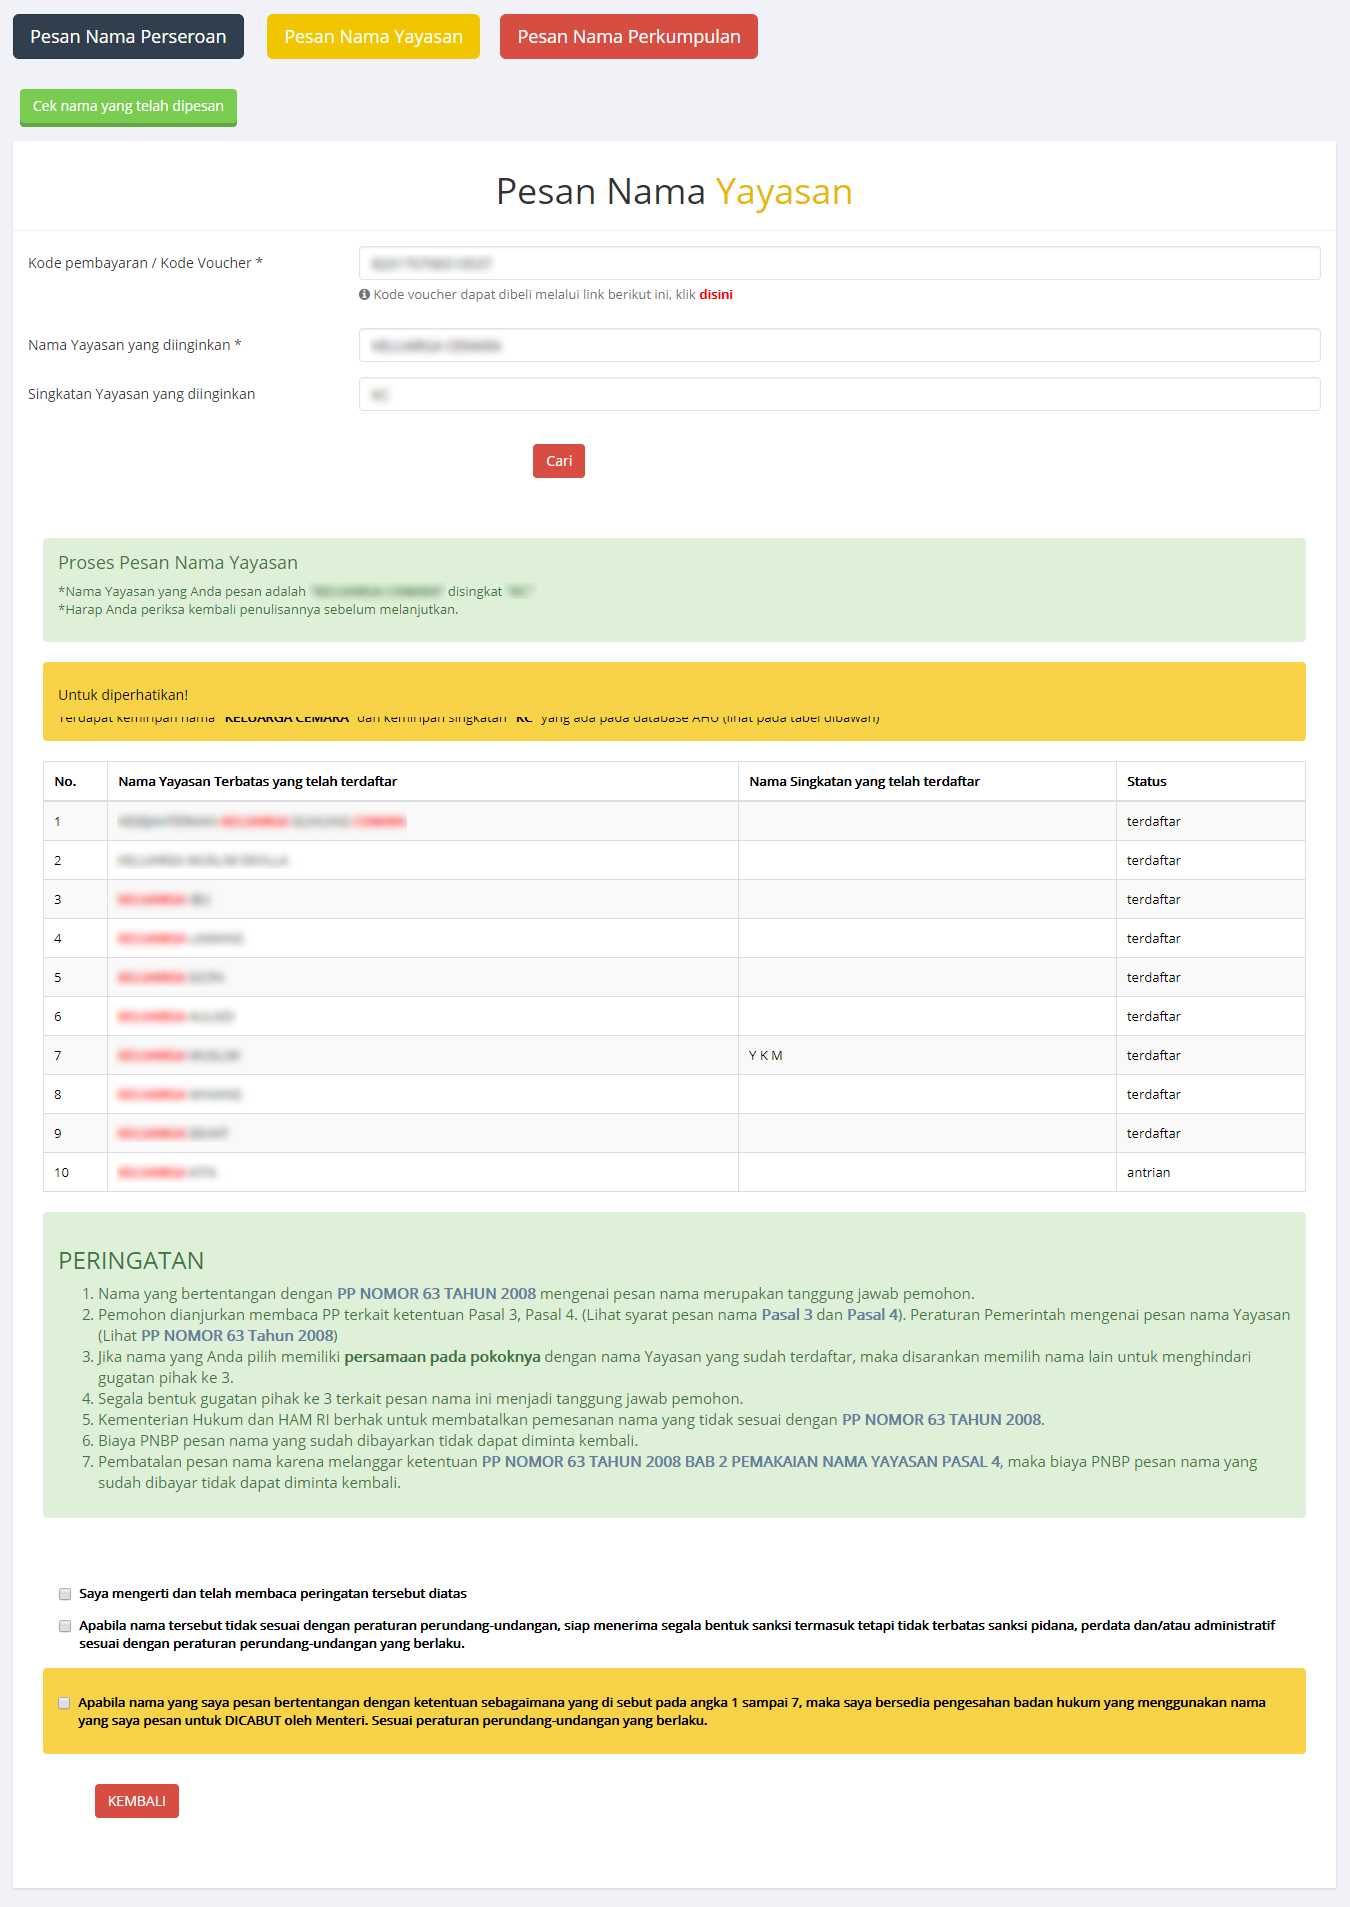Click 'Cek nama yang telah dipesan' button

128,107
